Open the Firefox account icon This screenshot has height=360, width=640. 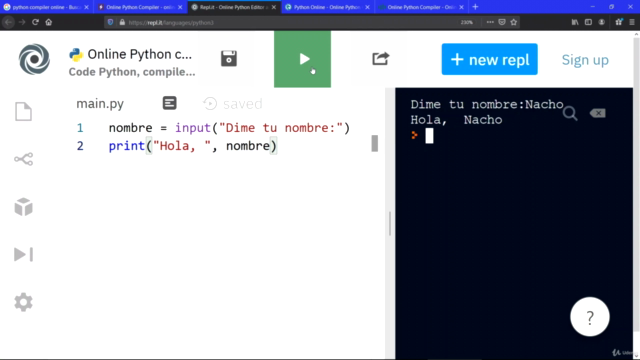point(602,22)
